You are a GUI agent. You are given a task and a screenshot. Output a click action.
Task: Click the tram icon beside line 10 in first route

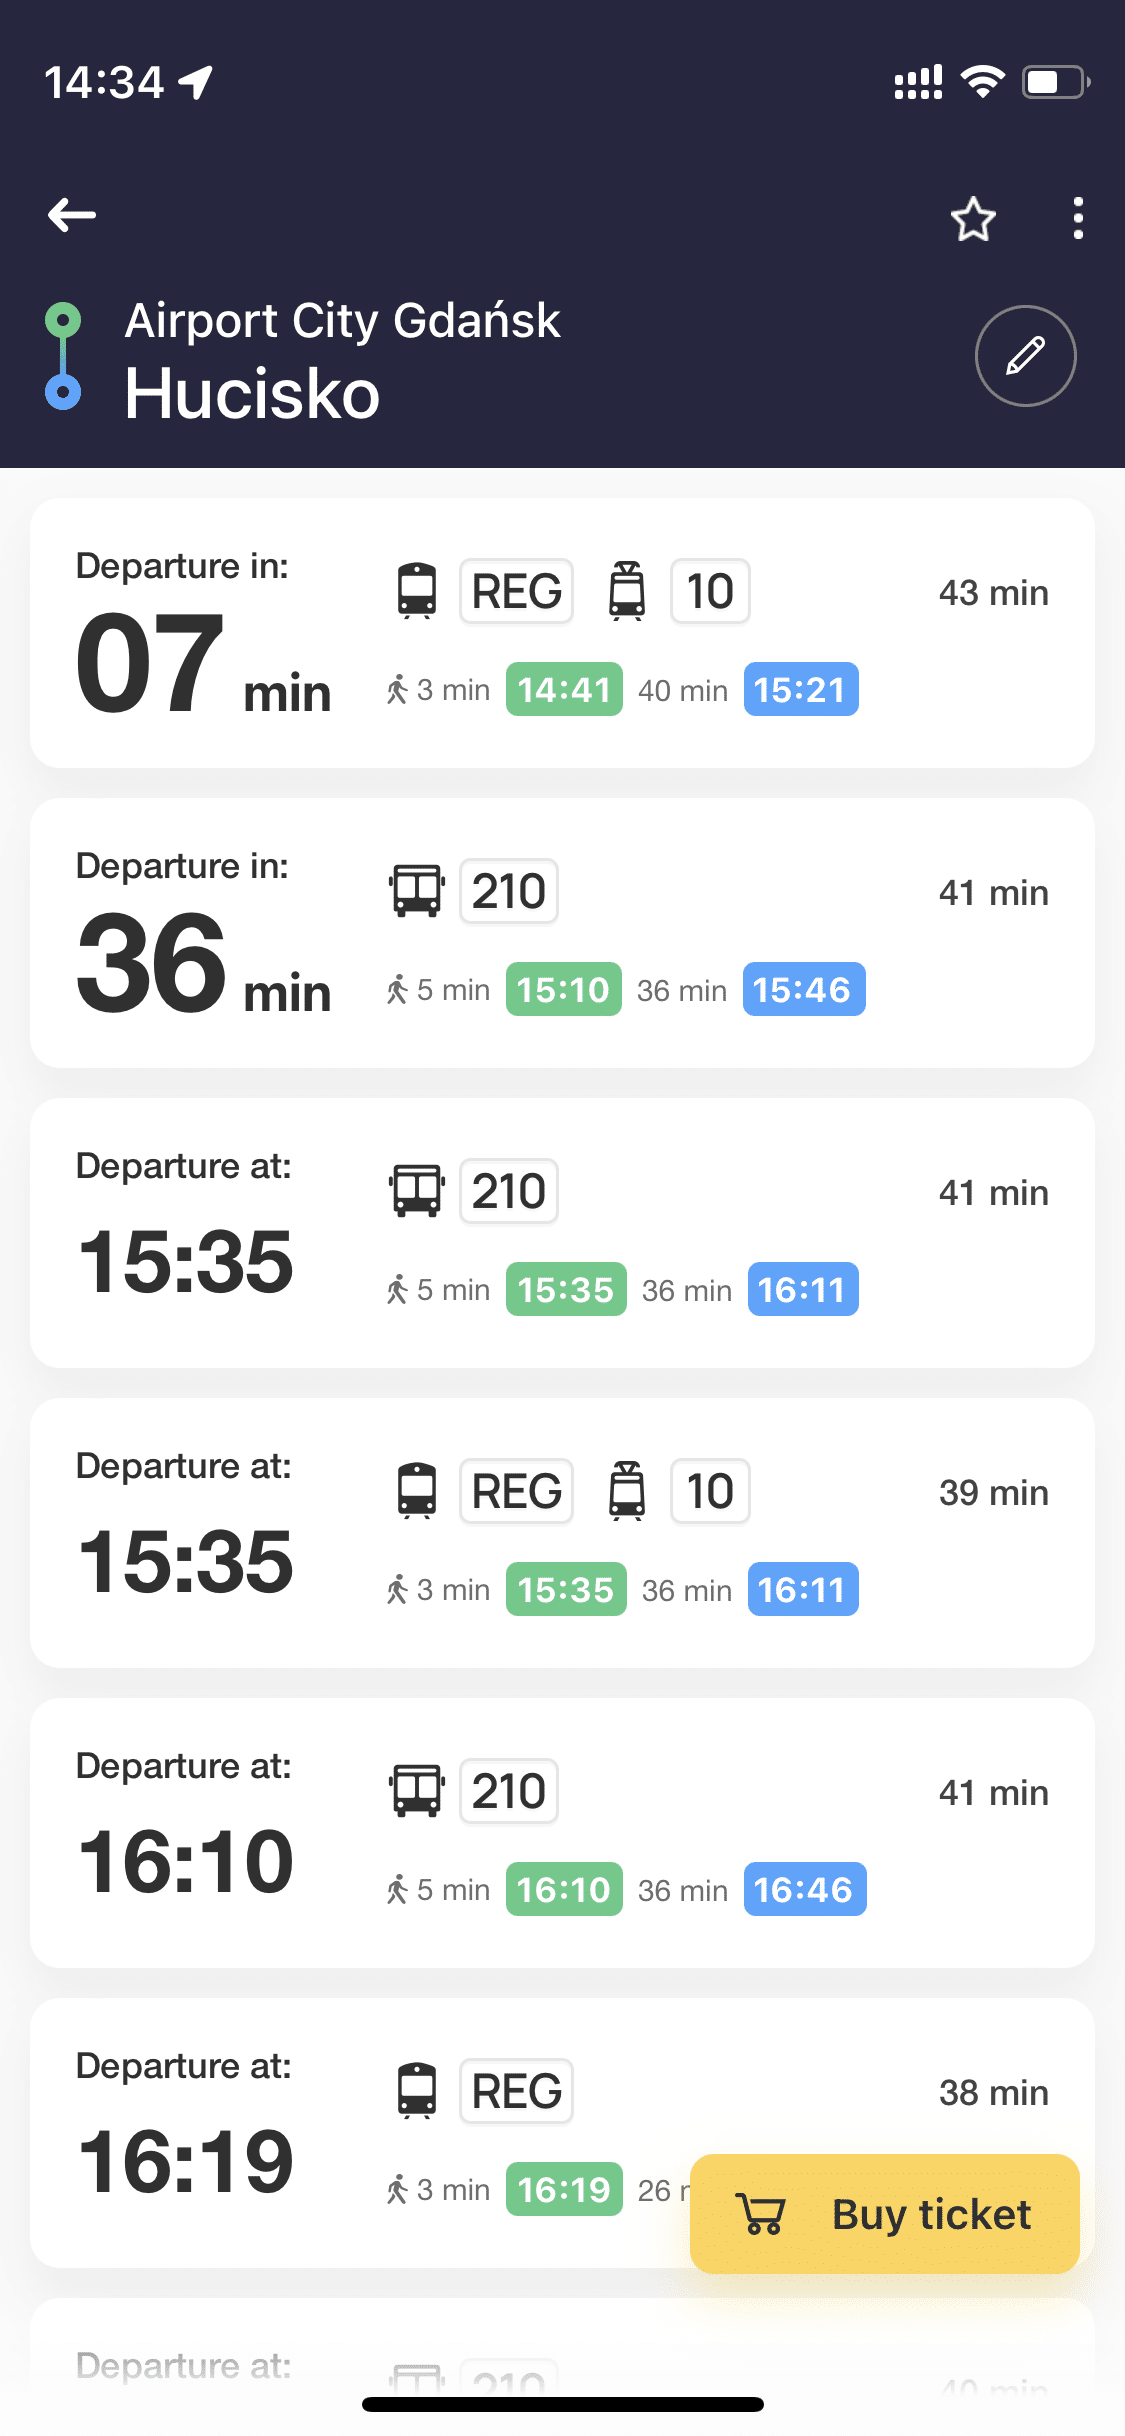(627, 591)
